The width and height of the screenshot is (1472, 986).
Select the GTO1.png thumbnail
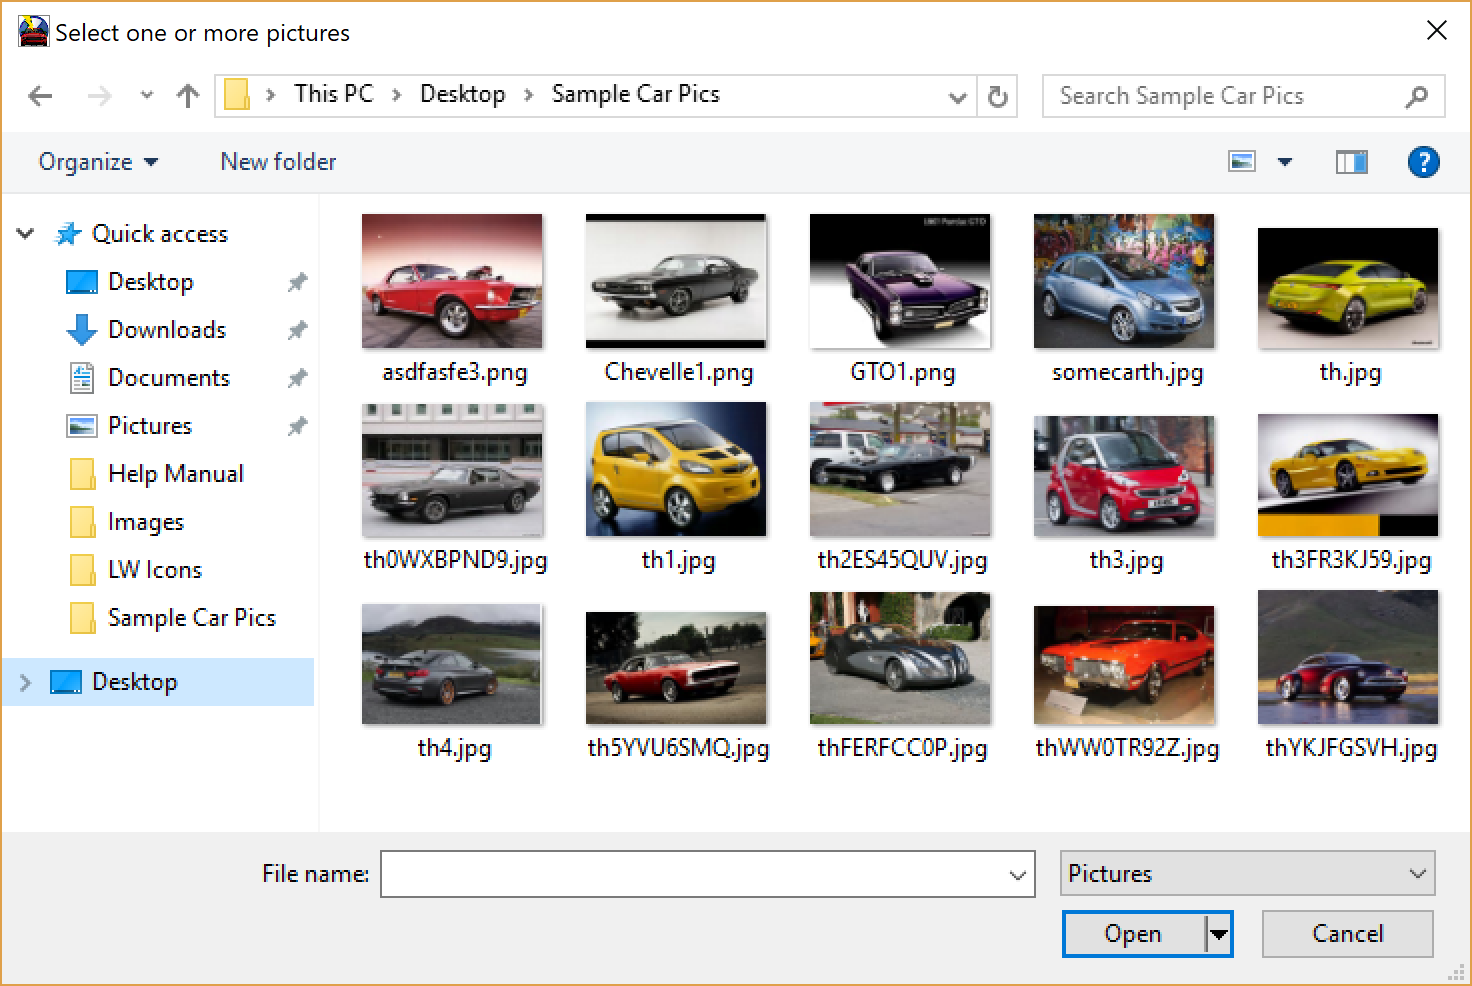coord(899,281)
